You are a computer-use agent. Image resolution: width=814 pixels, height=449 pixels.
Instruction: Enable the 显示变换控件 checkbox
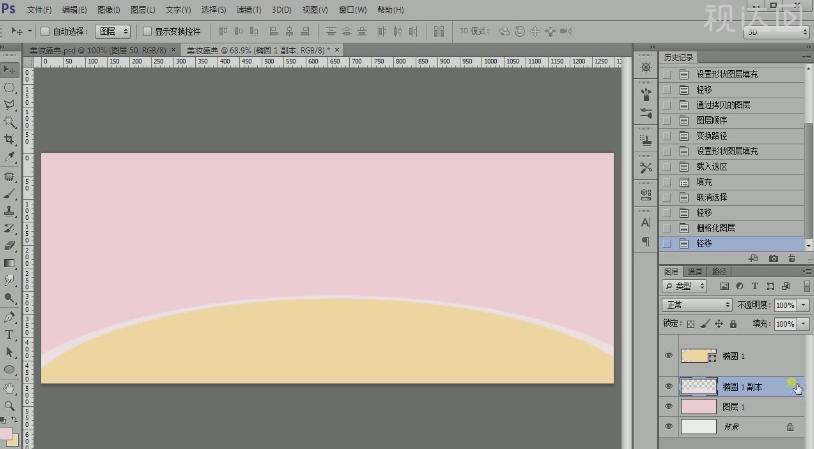147,32
